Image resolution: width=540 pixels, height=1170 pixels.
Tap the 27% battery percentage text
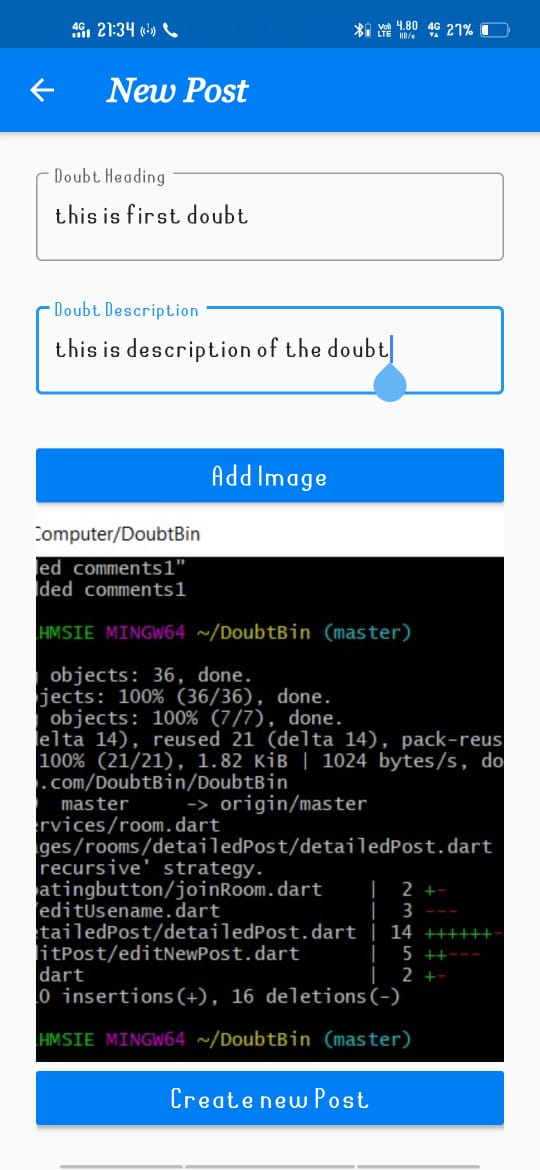[460, 31]
